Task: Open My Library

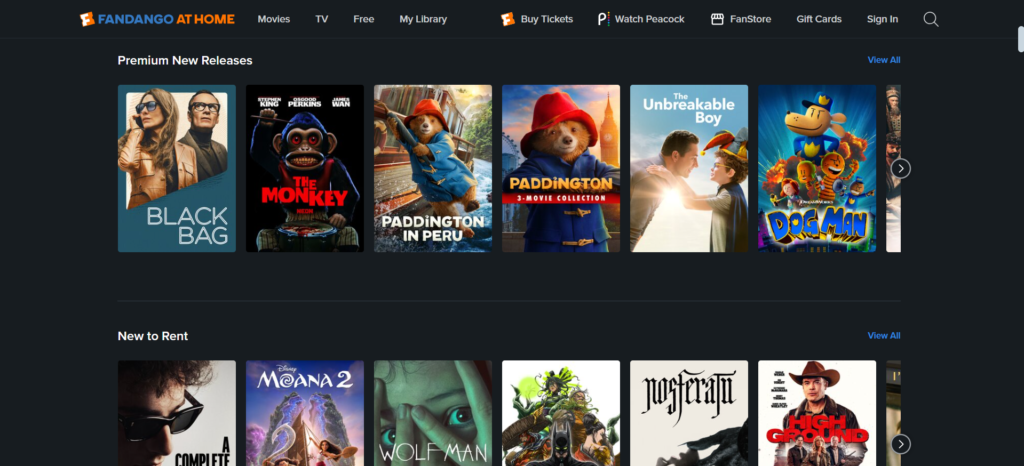Action: 423,19
